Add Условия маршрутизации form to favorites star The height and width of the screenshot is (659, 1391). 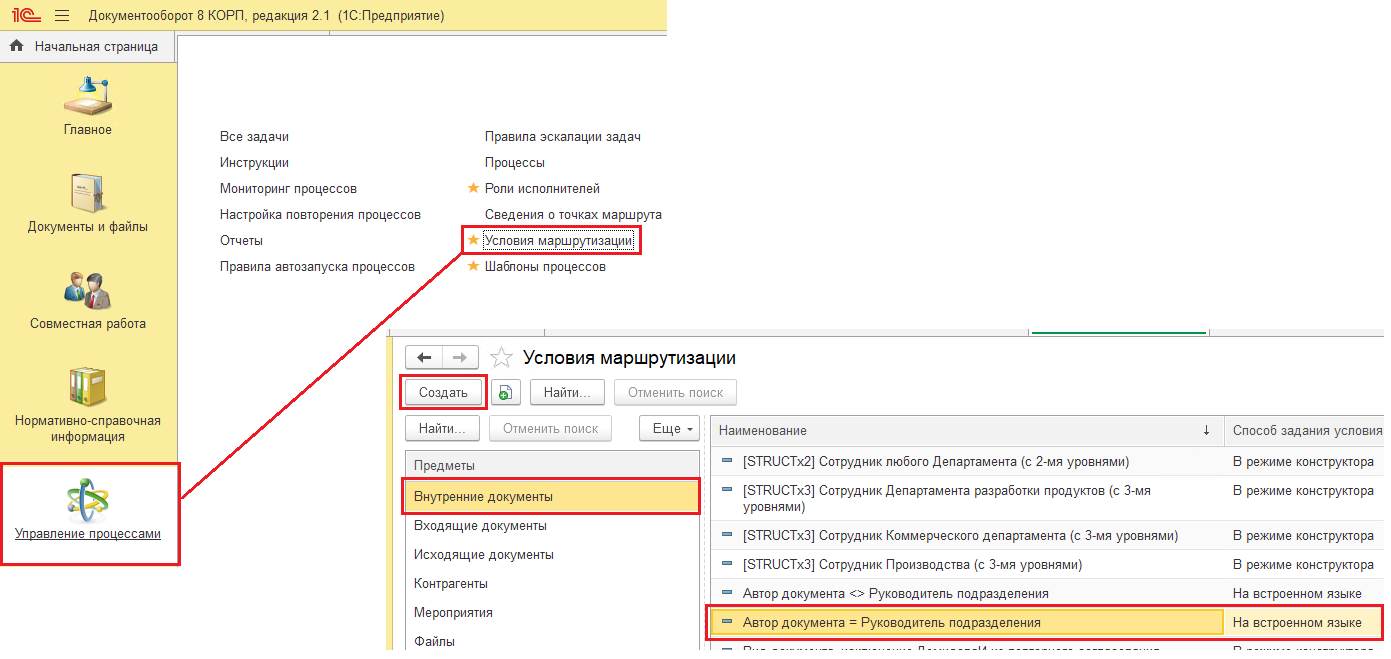click(x=501, y=357)
